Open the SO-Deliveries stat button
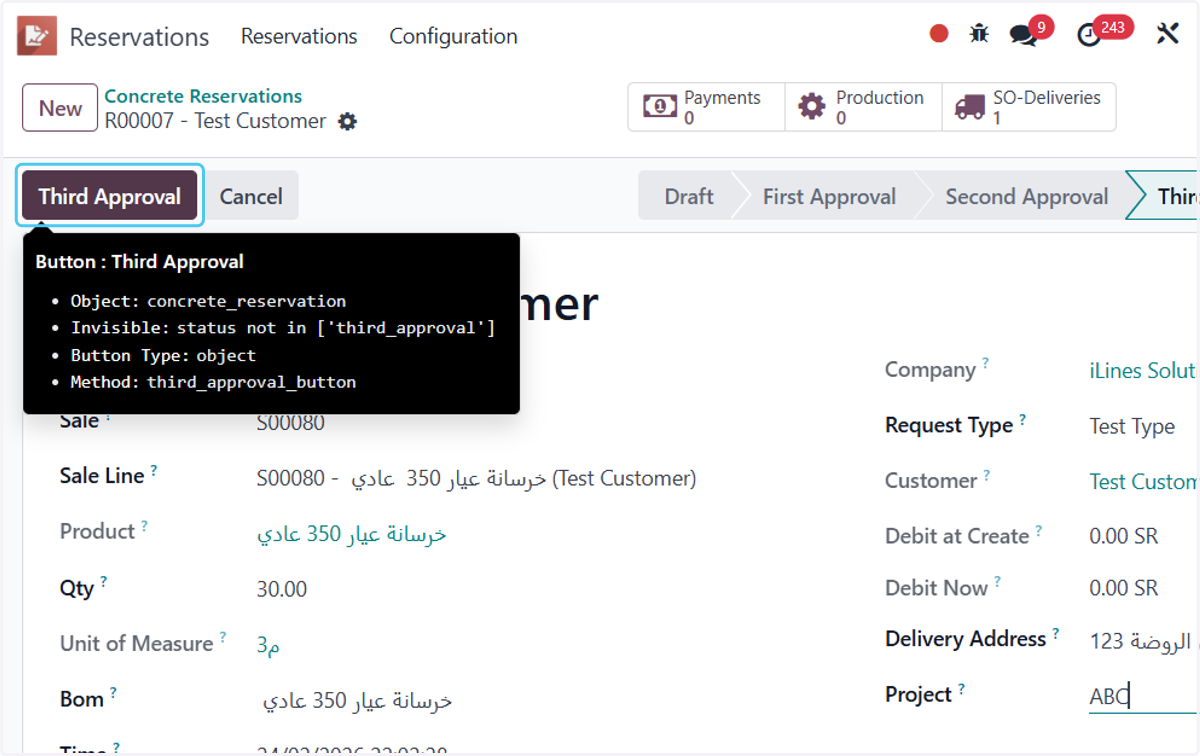The image size is (1200, 756). [x=1029, y=107]
